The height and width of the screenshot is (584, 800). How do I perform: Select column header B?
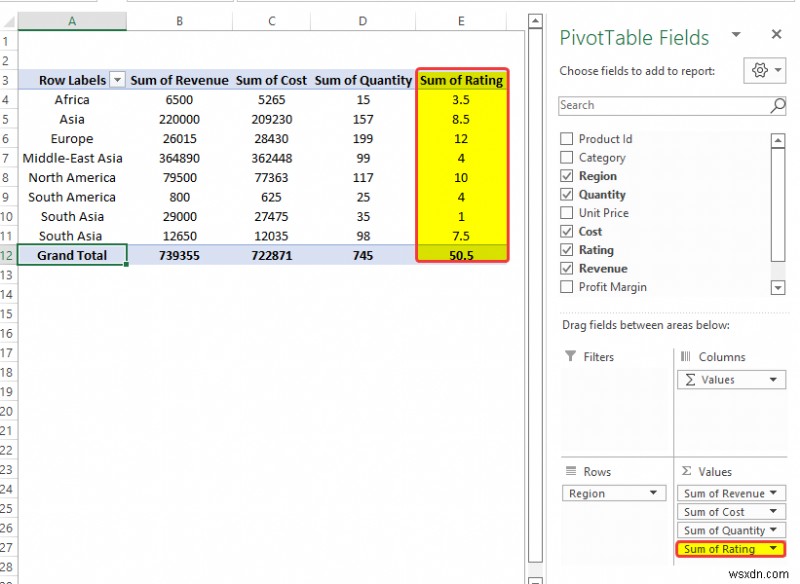(179, 20)
